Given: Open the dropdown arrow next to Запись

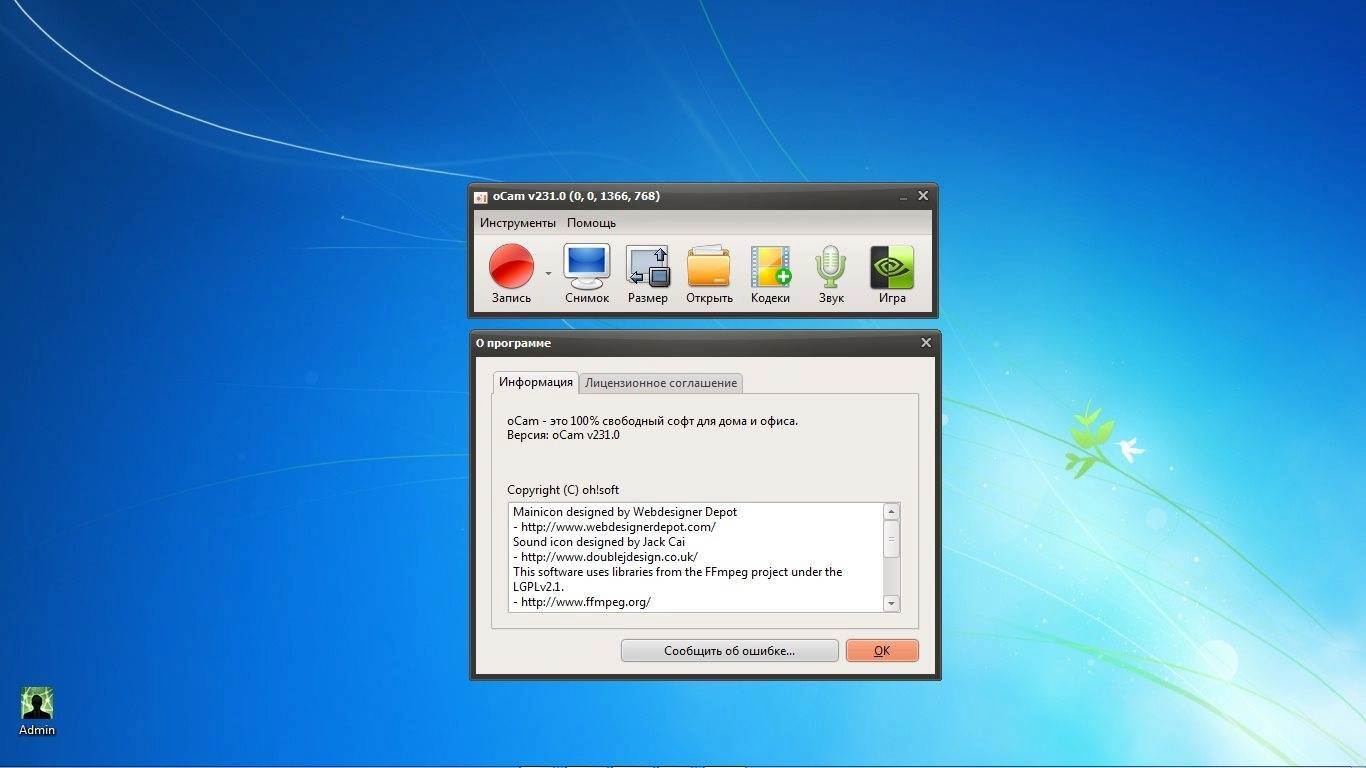Looking at the screenshot, I should [548, 273].
